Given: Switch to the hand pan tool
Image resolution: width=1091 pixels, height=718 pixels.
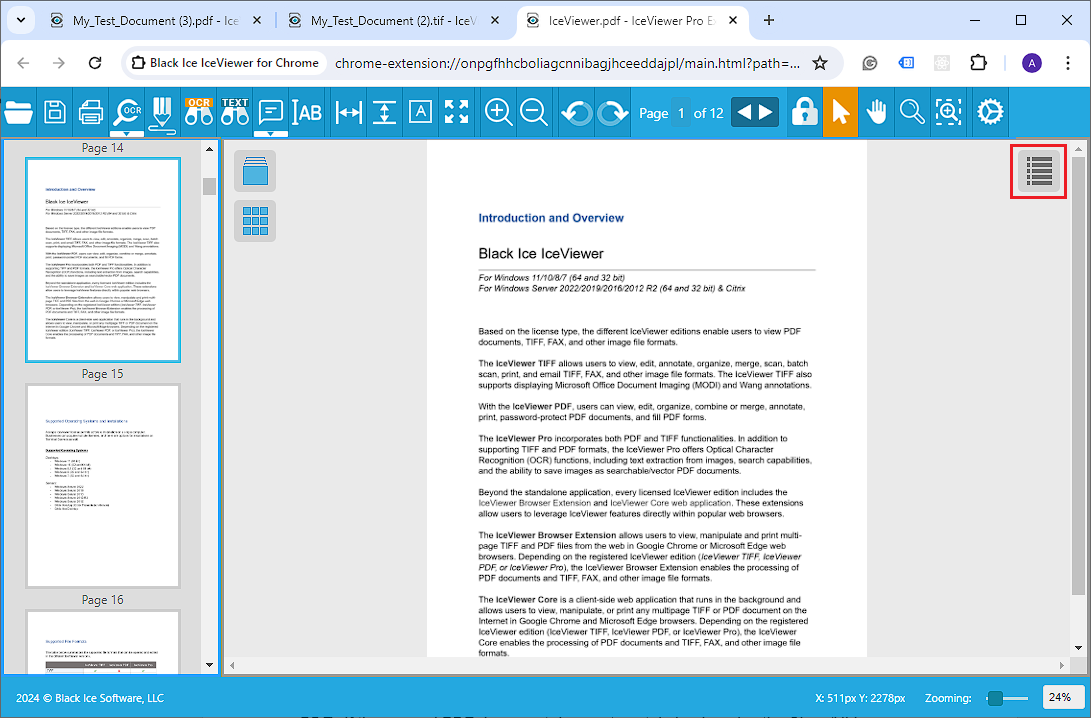Looking at the screenshot, I should tap(877, 112).
